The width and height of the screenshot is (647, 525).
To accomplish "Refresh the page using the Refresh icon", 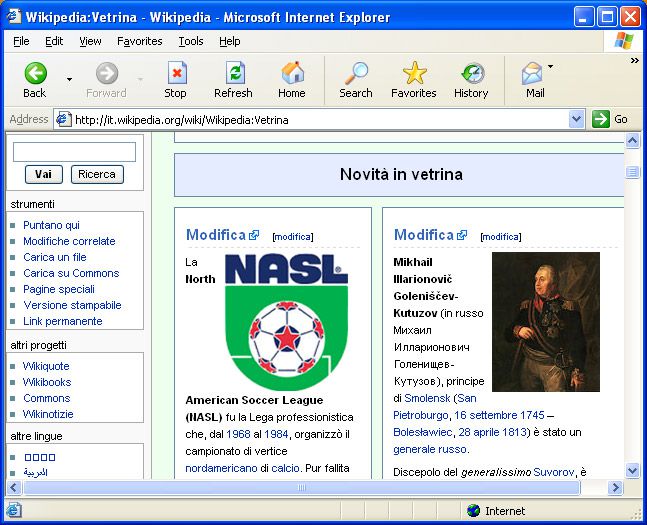I will coord(233,73).
